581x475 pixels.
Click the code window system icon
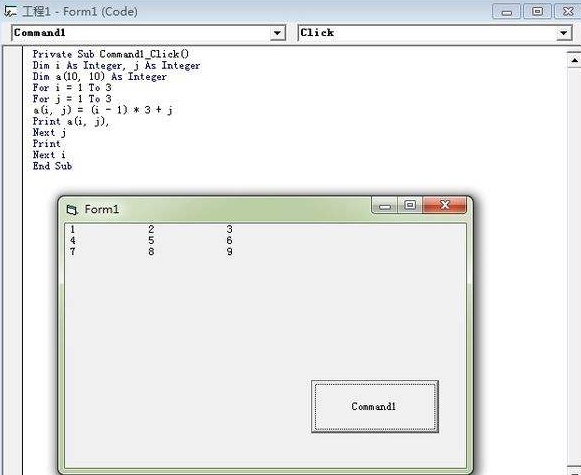click(x=10, y=11)
